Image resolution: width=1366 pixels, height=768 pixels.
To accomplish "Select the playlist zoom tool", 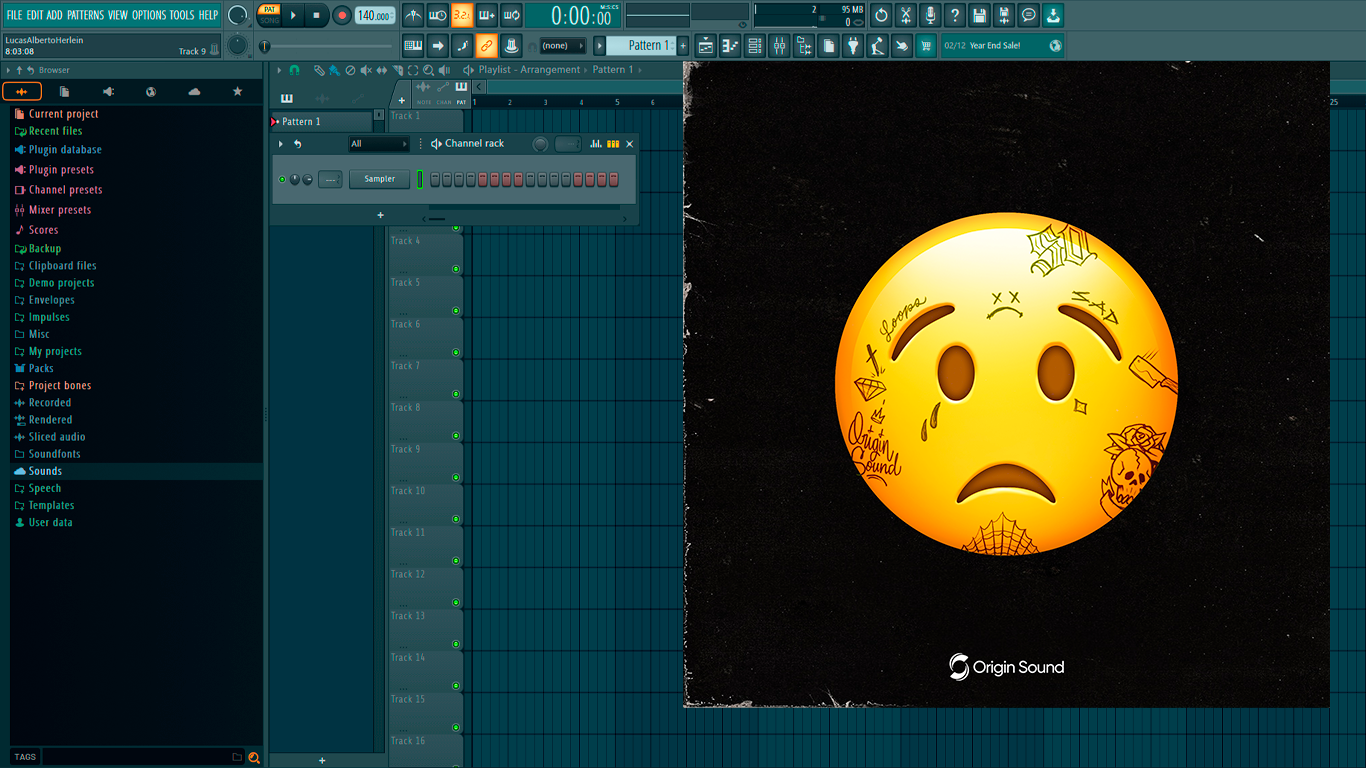I will pos(428,70).
